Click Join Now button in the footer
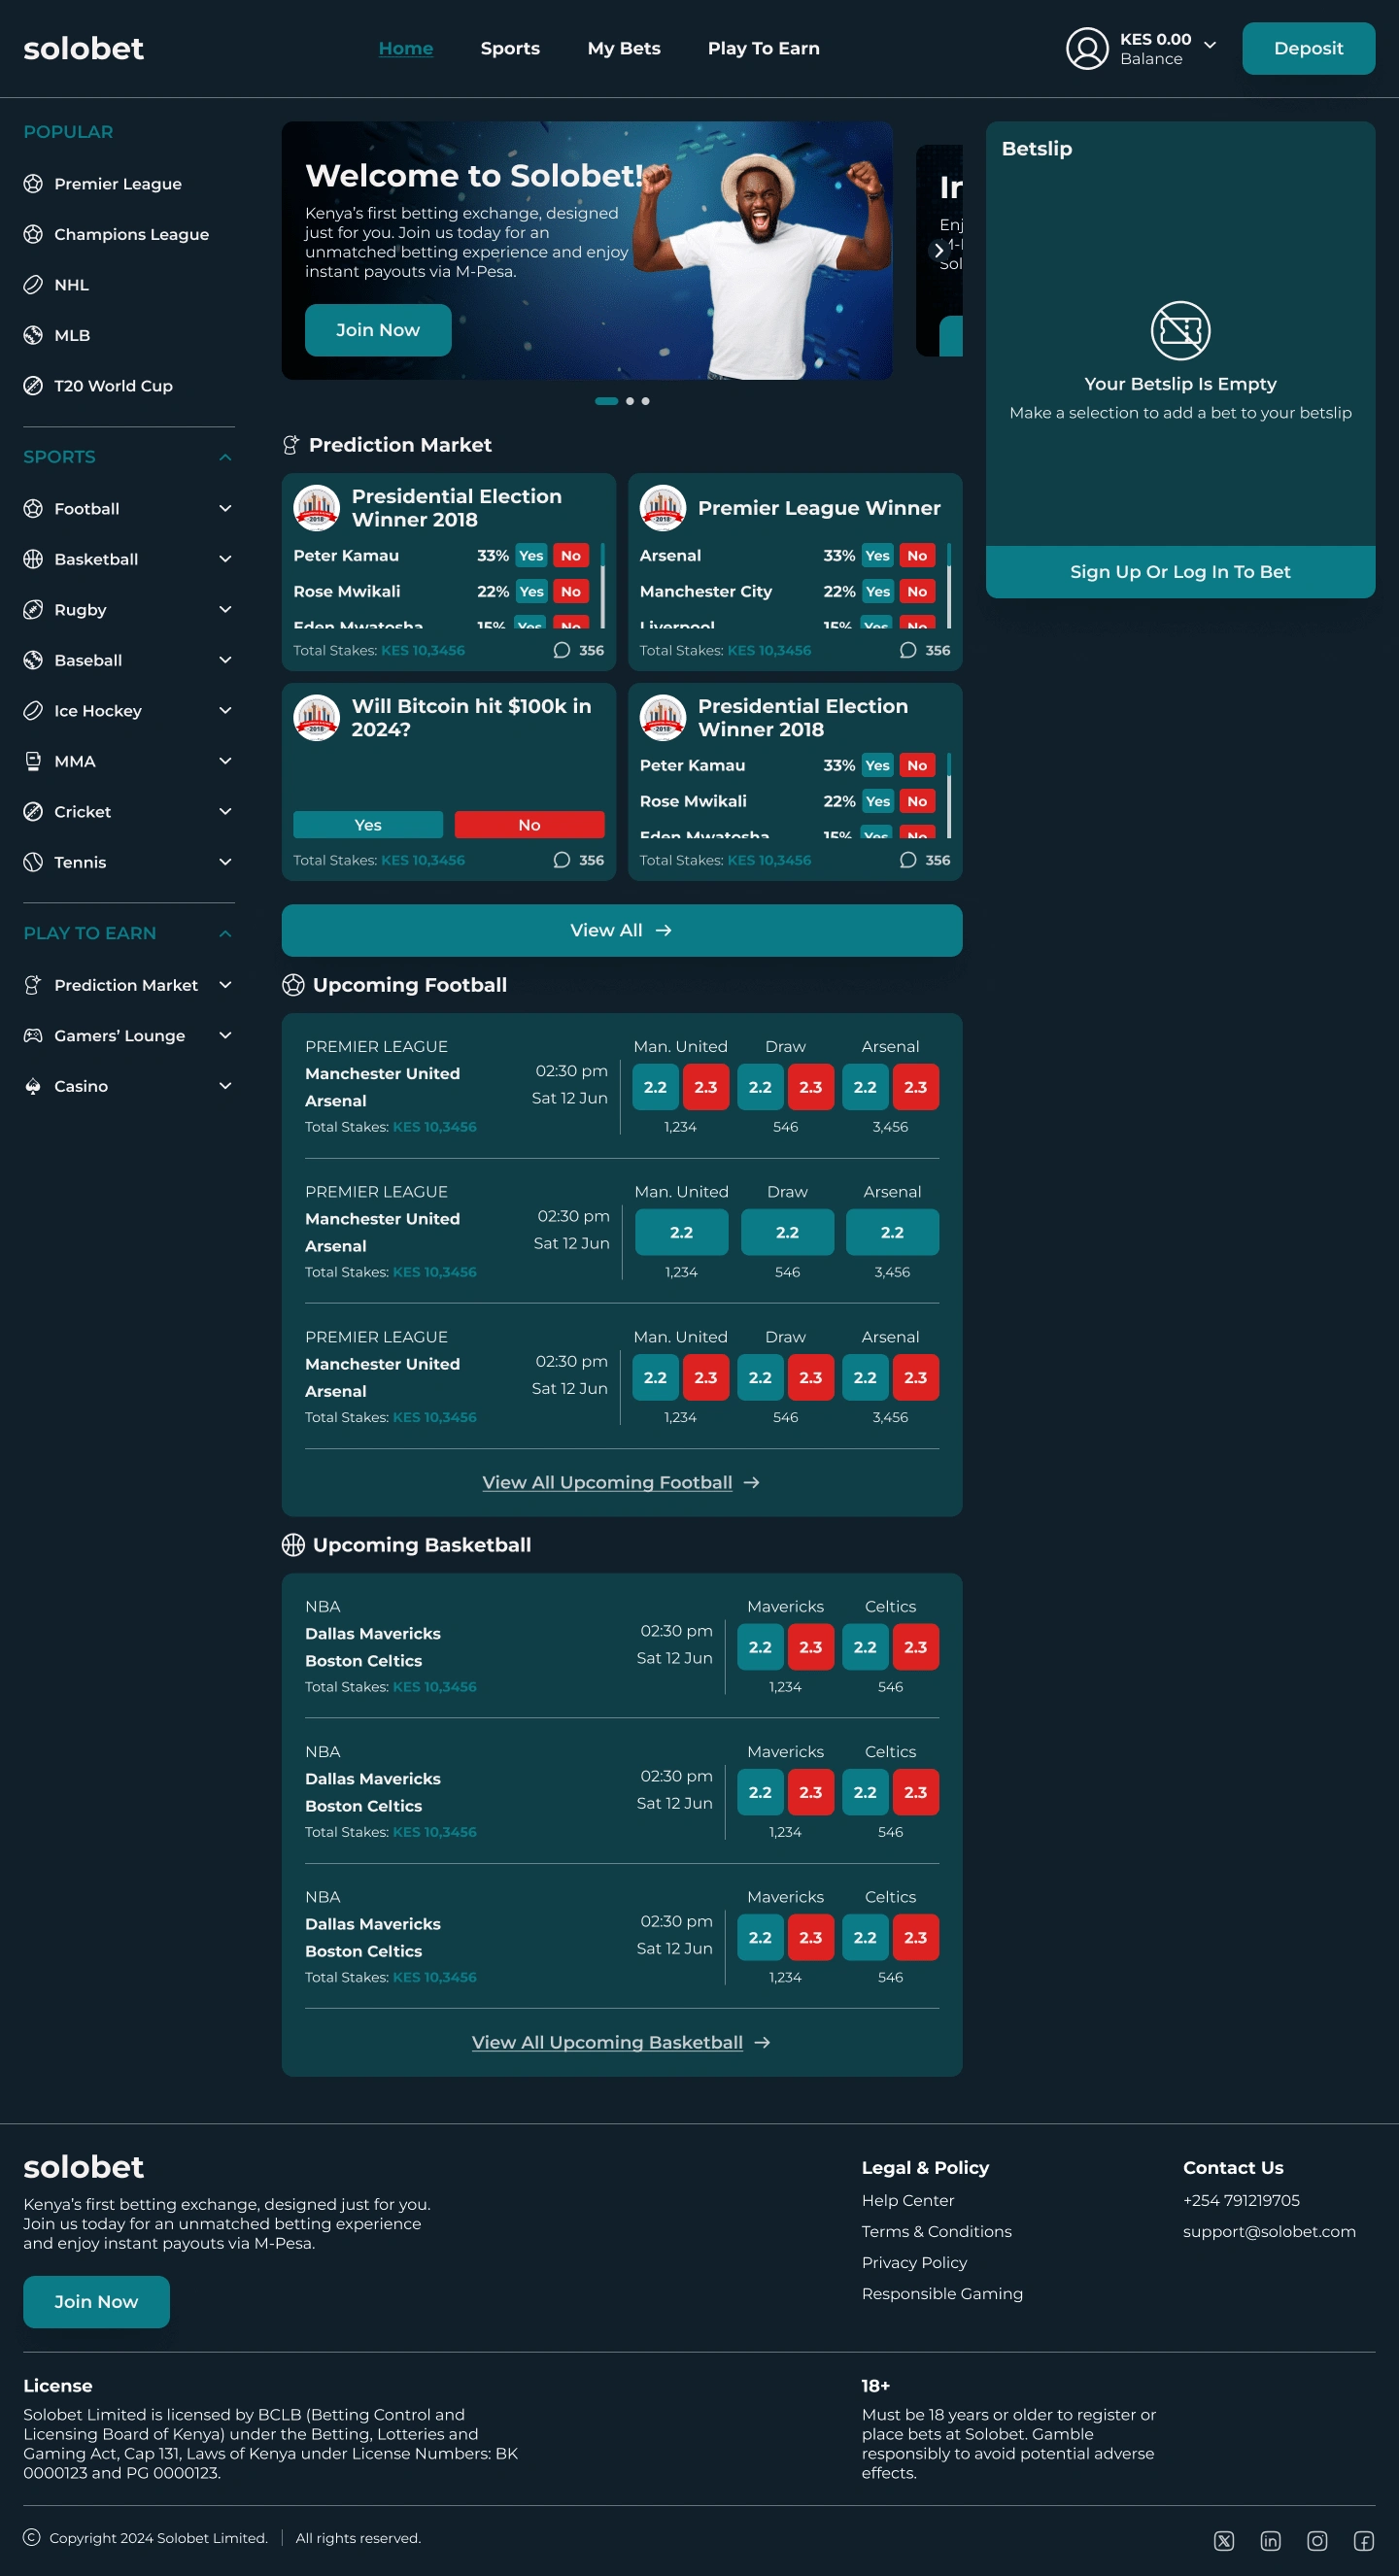 click(96, 2302)
